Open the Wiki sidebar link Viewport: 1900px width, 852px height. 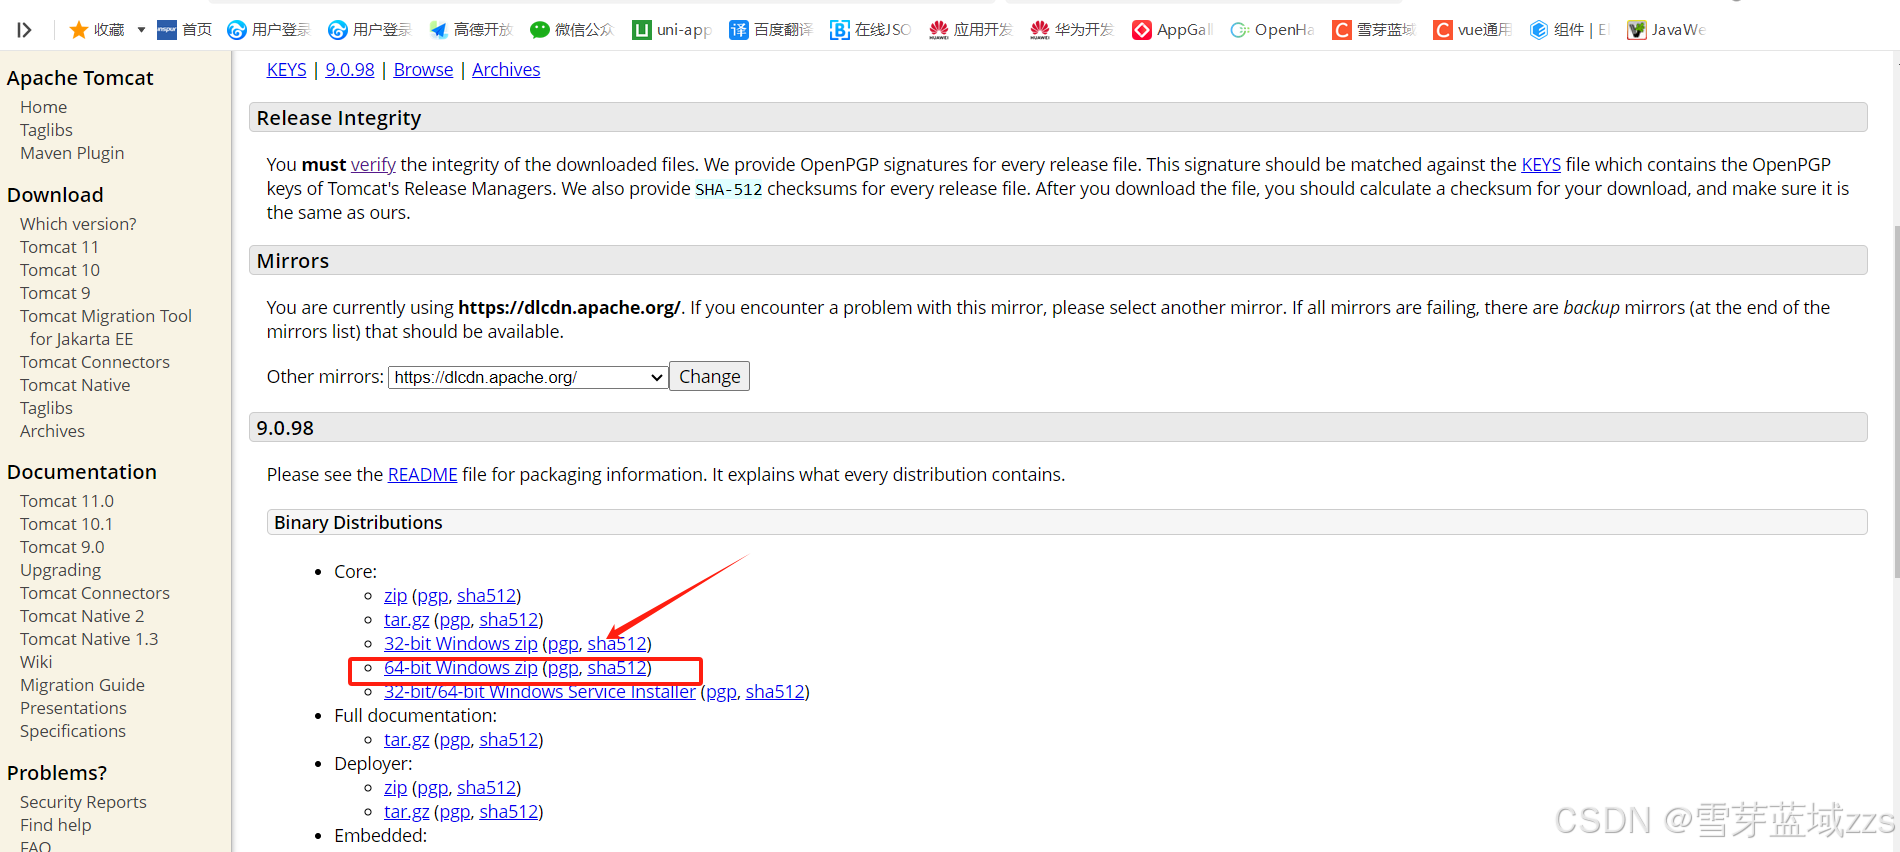coord(36,662)
